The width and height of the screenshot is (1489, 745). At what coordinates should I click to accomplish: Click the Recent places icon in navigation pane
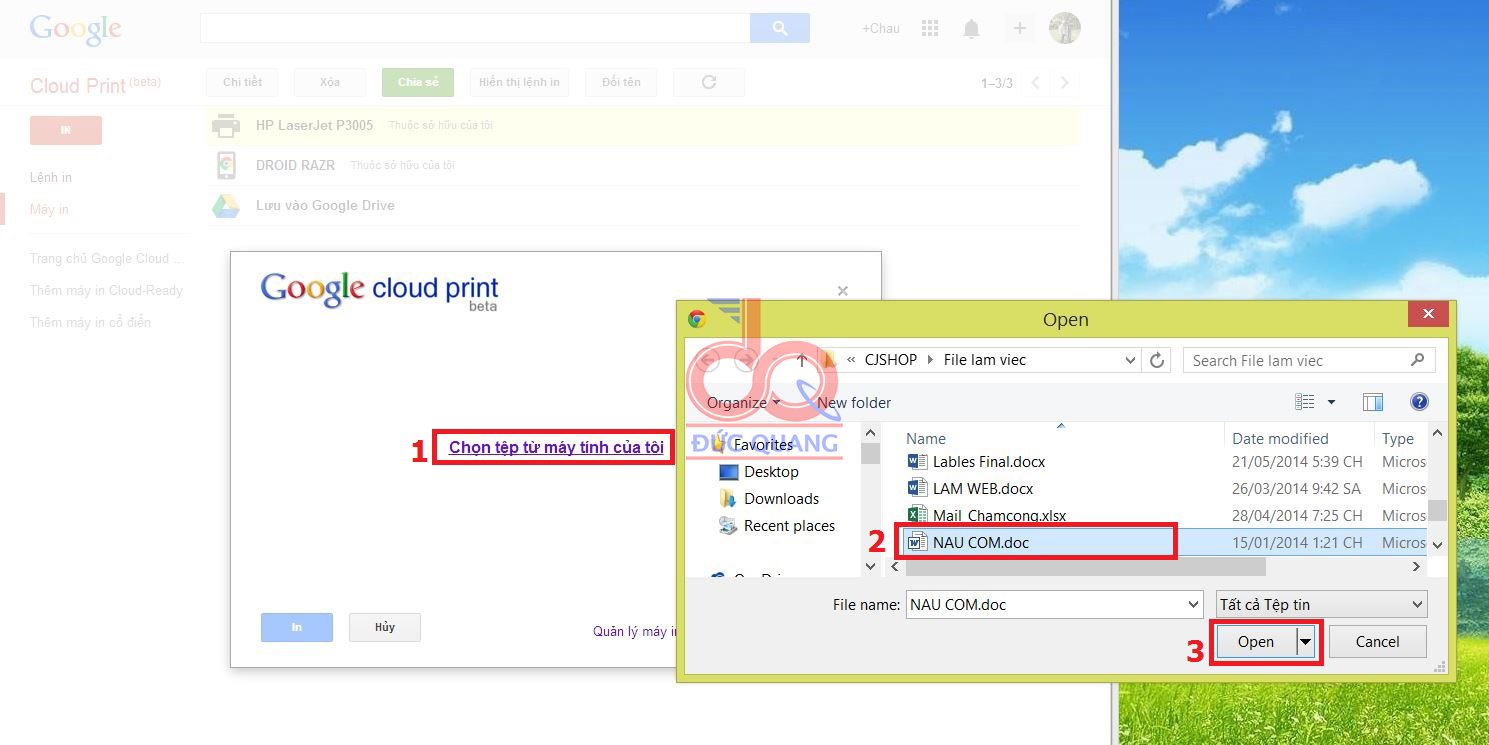[x=729, y=526]
